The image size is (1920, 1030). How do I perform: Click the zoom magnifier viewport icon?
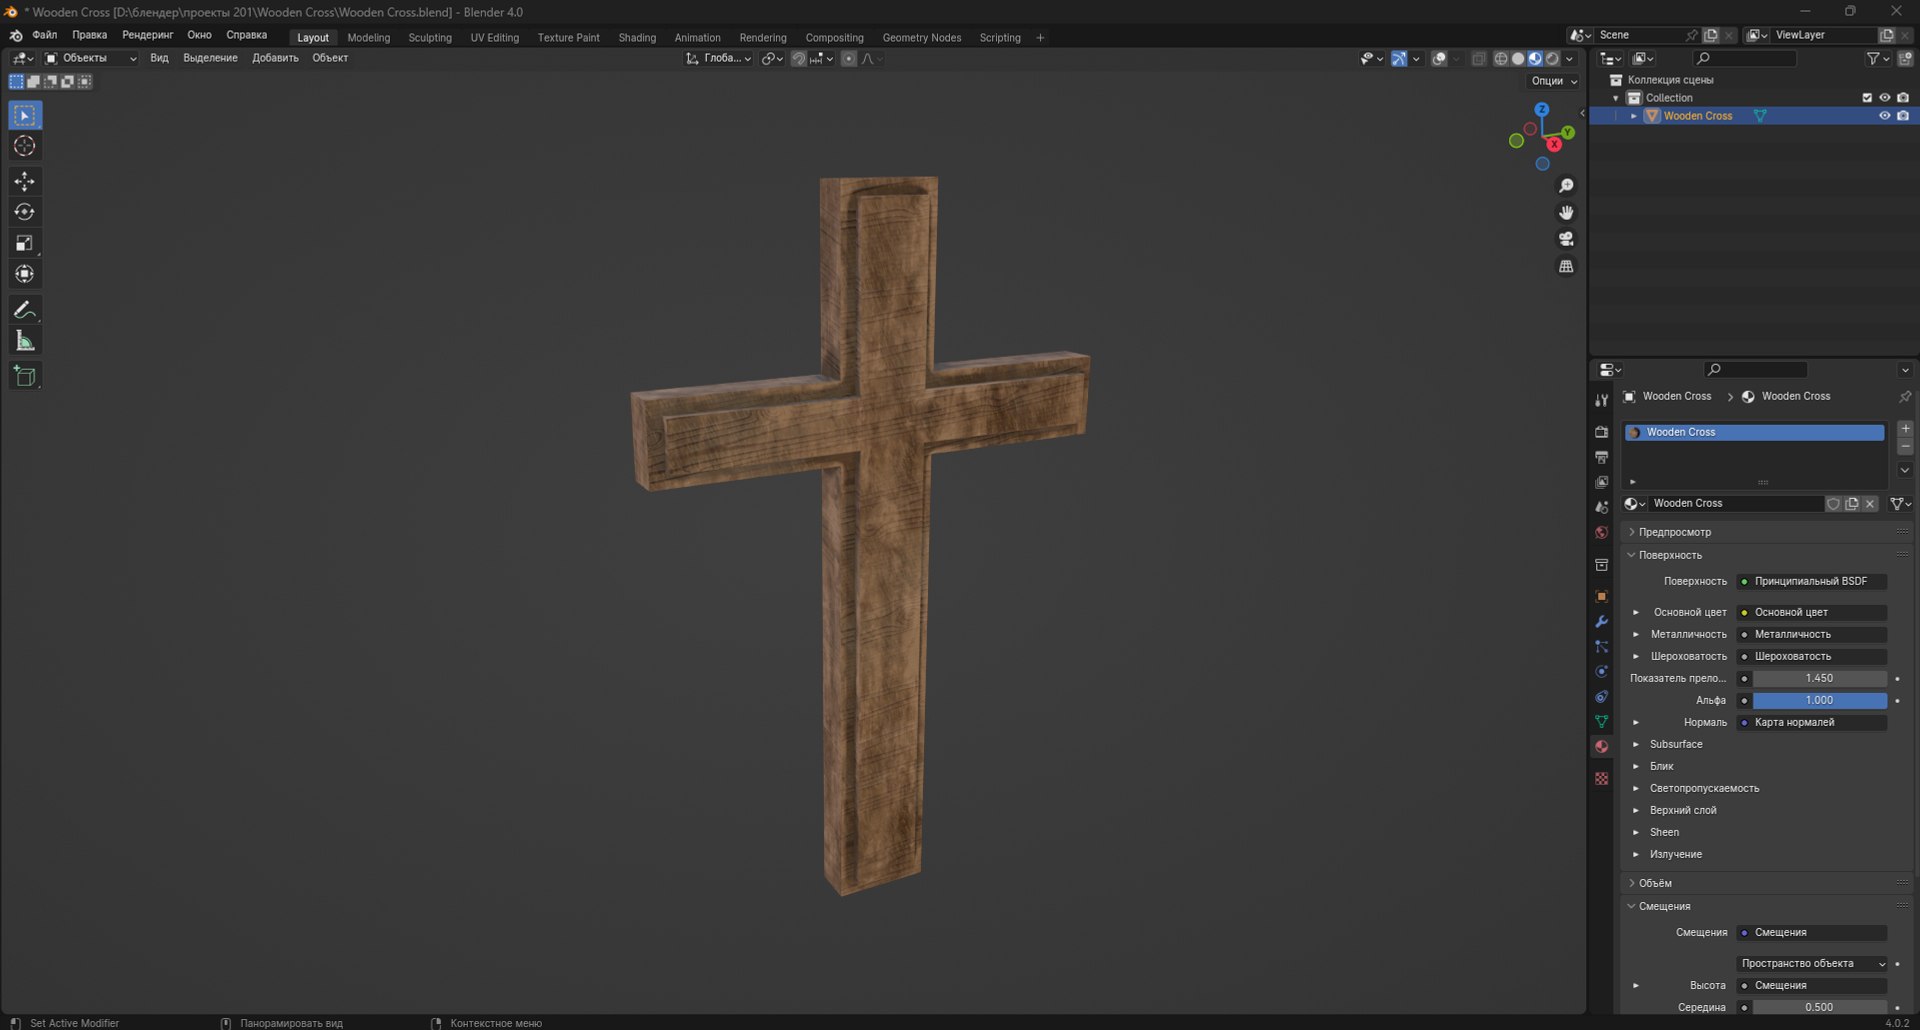click(x=1566, y=186)
